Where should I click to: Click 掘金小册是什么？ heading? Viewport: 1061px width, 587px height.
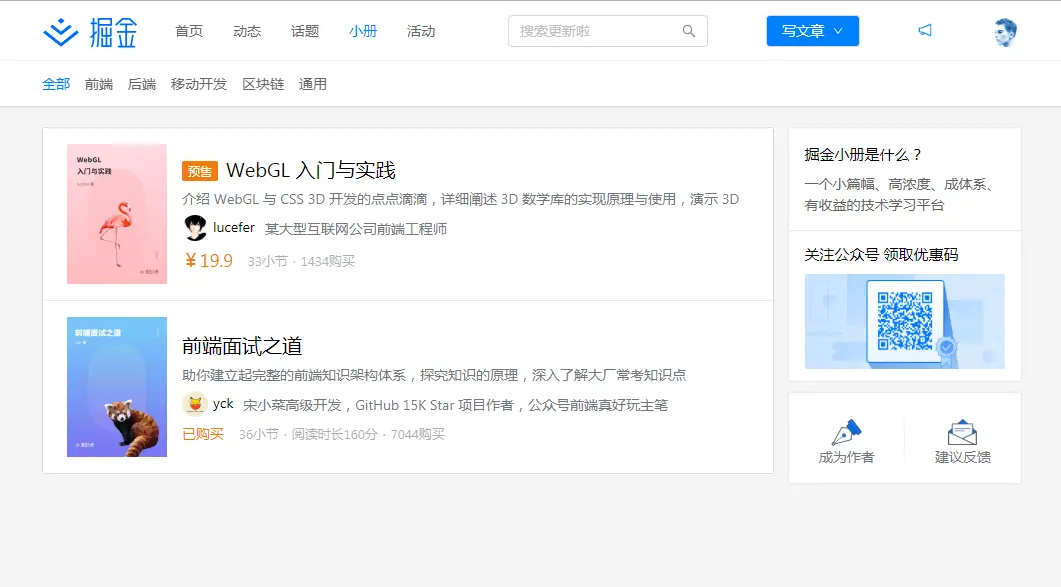[x=863, y=154]
